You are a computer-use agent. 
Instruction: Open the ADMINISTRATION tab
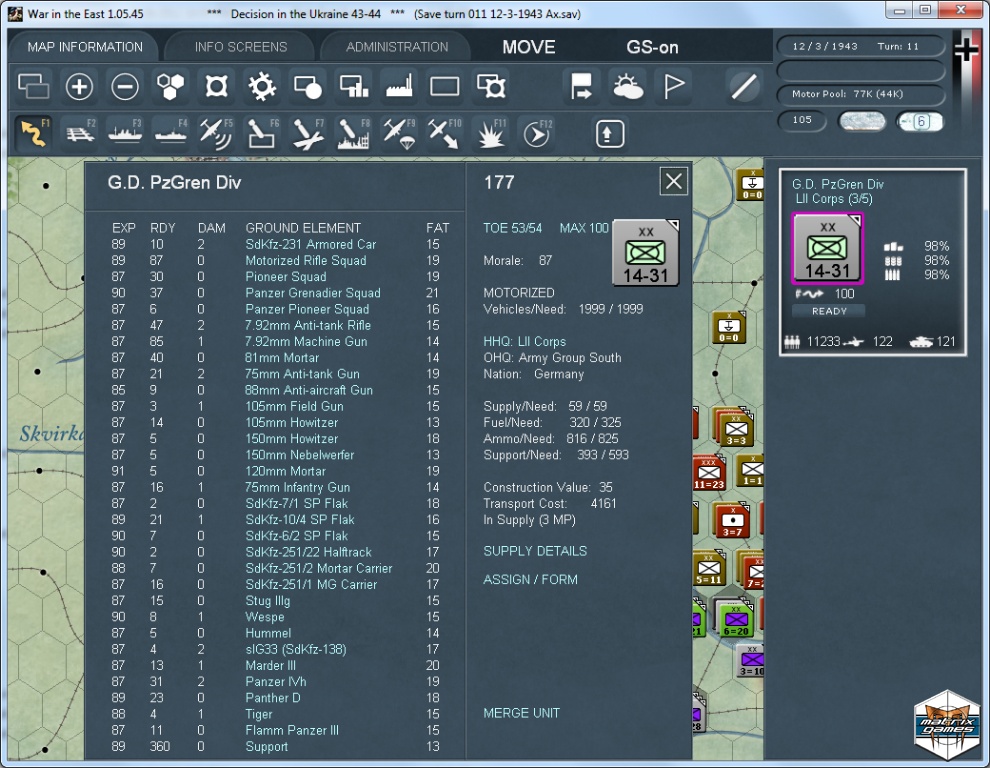click(x=397, y=47)
